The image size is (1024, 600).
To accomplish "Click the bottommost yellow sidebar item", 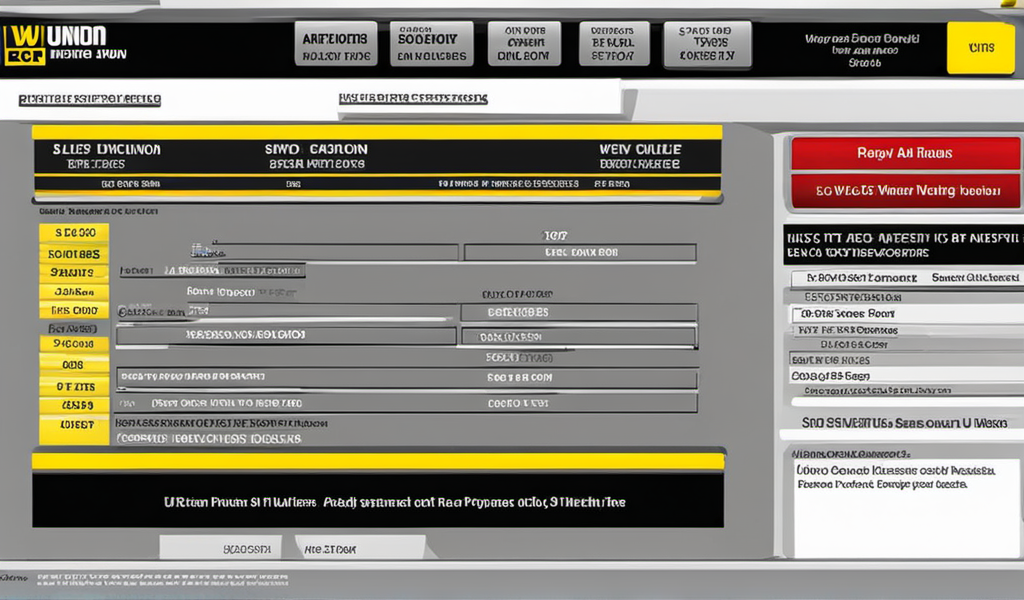I will [74, 425].
